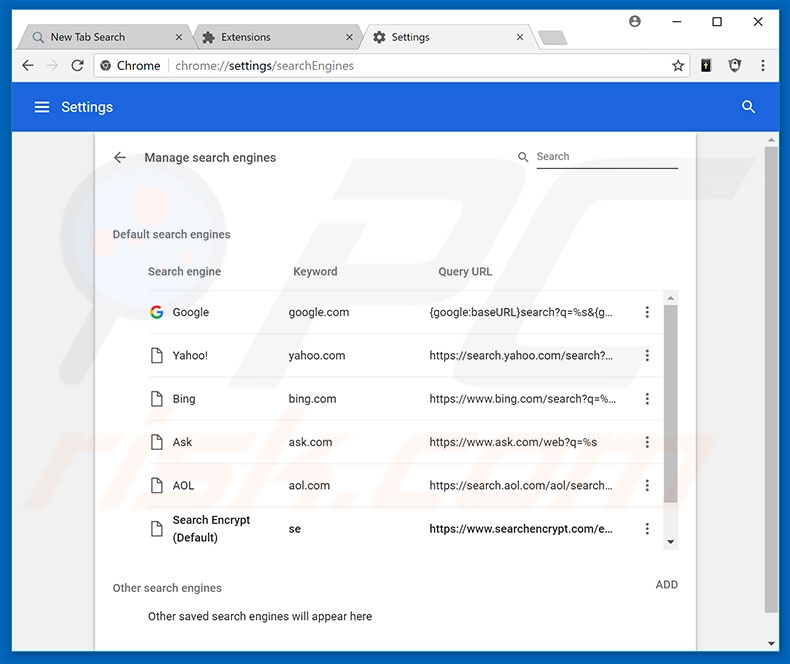Click the Keyword column header
The image size is (790, 664).
(x=315, y=272)
